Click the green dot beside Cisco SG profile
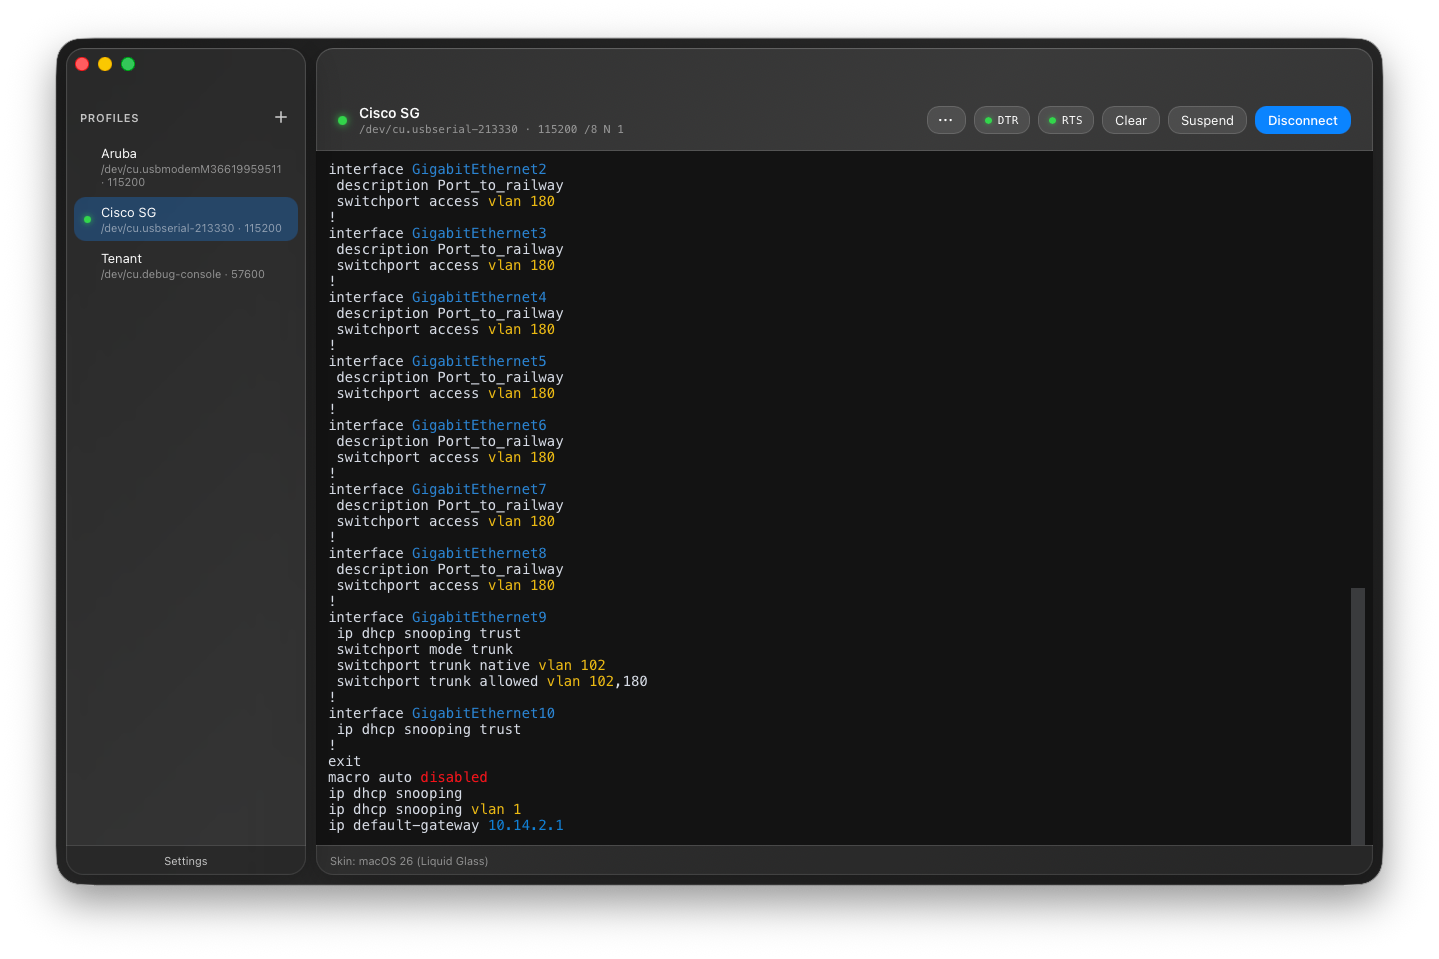Viewport: 1439px width, 959px height. (88, 219)
